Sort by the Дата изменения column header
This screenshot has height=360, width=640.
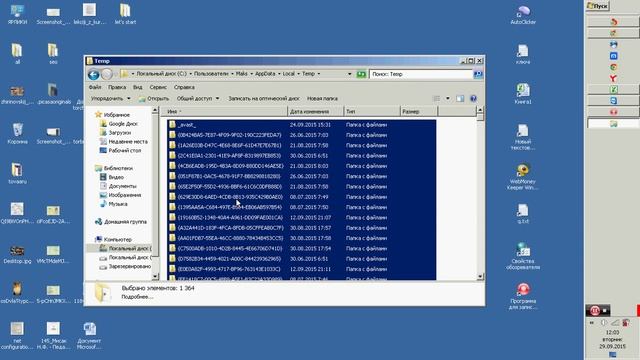tap(316, 111)
